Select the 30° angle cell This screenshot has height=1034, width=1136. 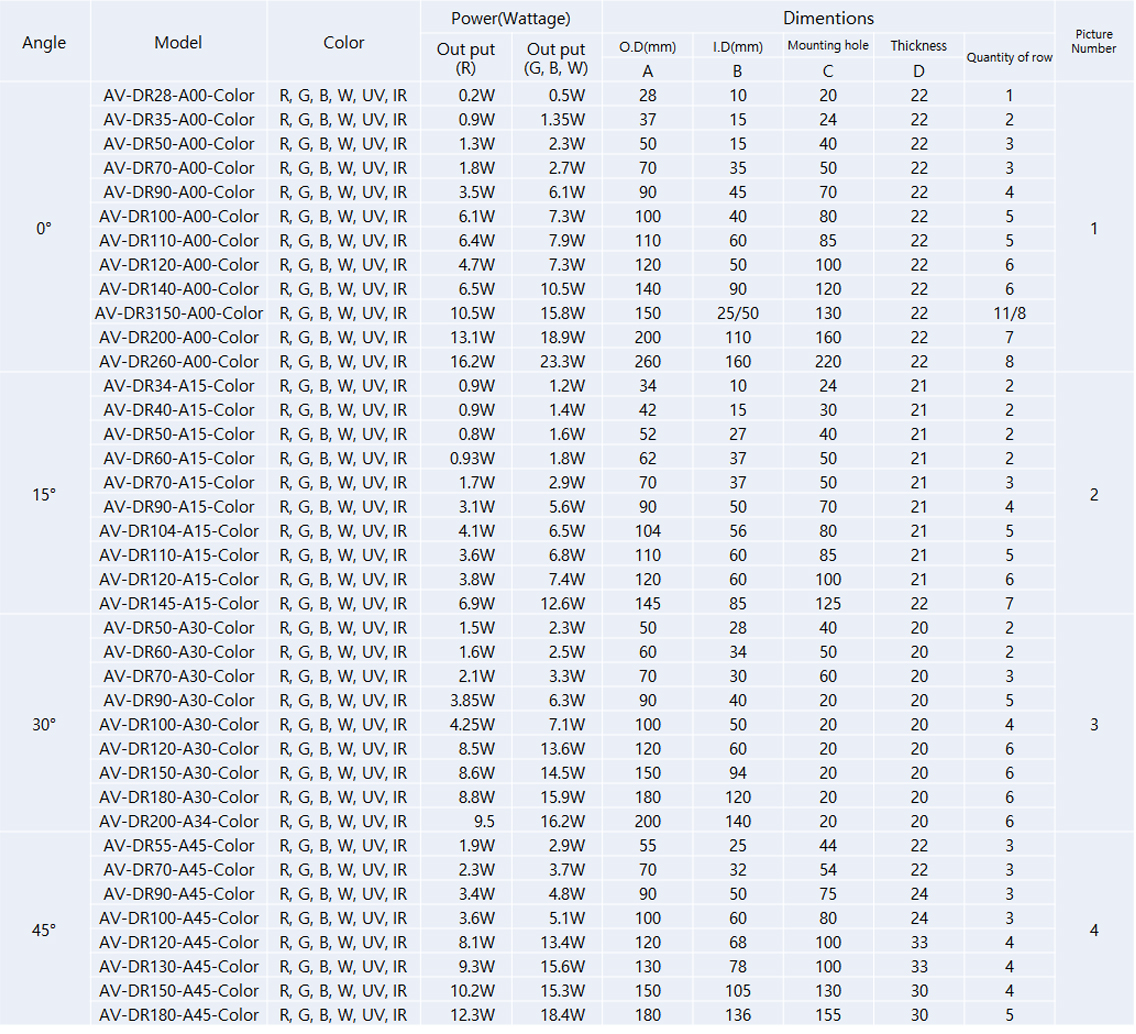pos(44,725)
